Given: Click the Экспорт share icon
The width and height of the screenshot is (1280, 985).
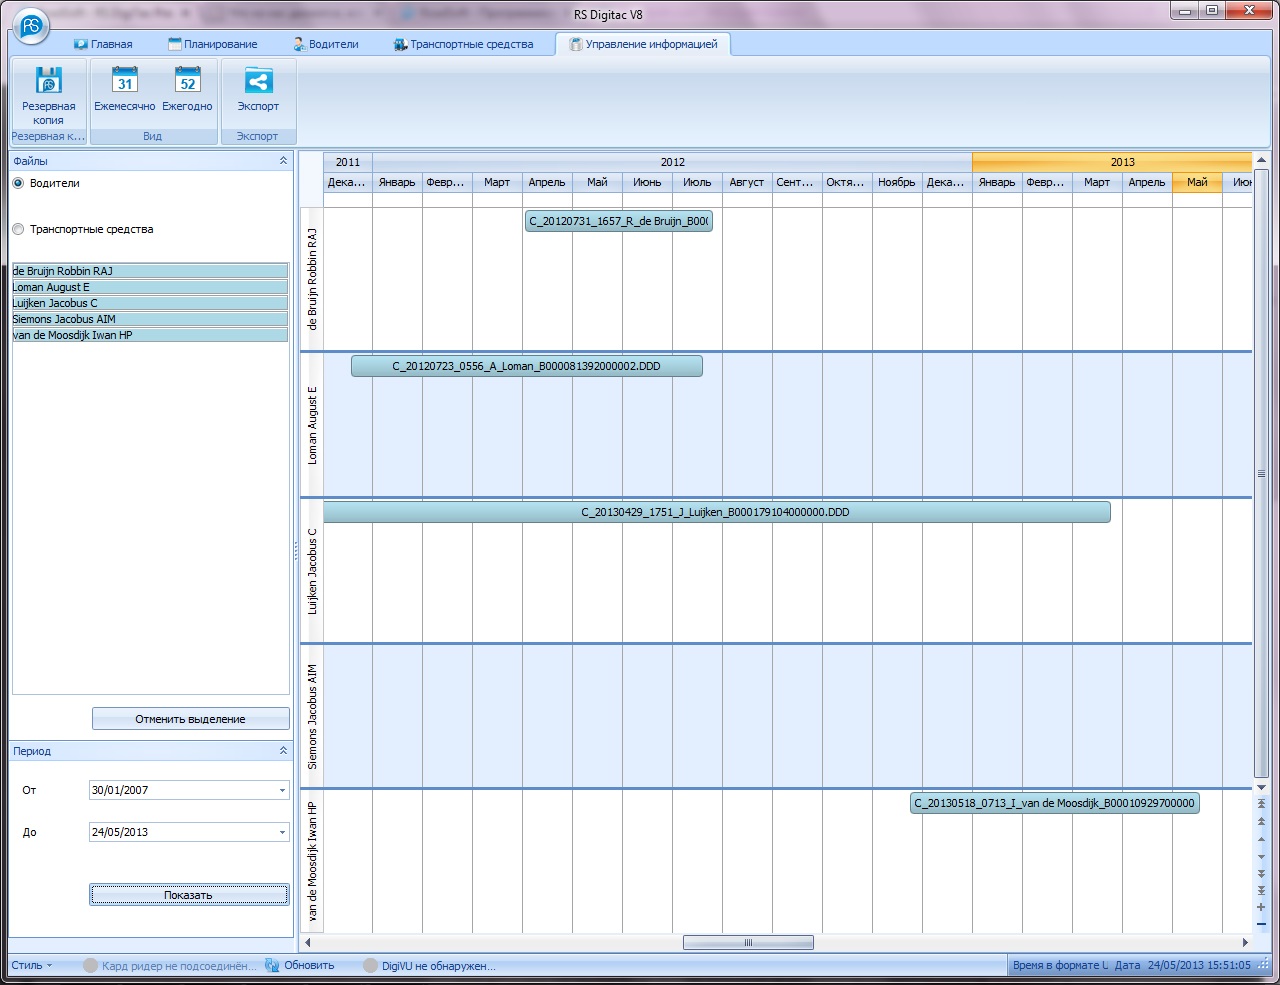Looking at the screenshot, I should [x=258, y=80].
